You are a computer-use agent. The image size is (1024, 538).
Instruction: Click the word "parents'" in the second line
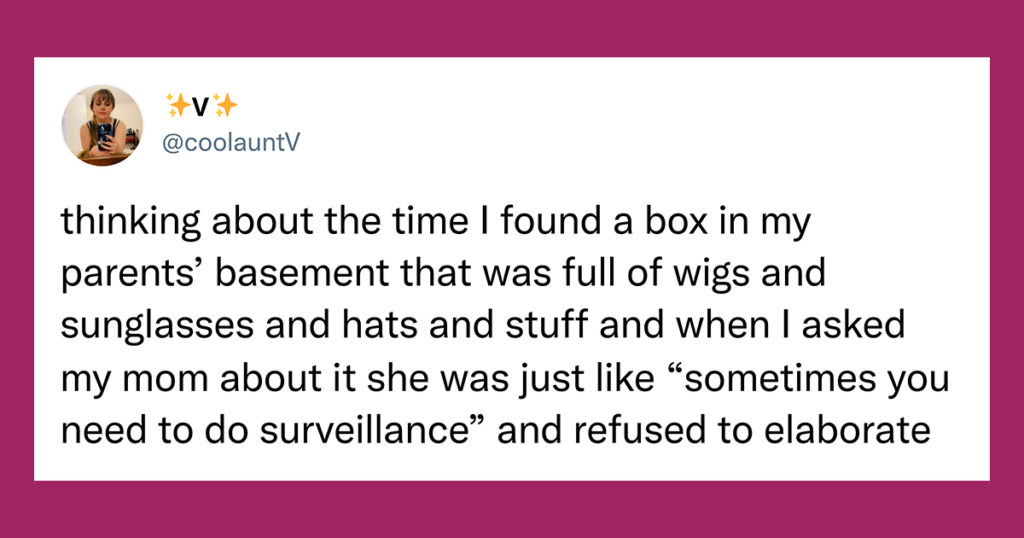point(133,275)
